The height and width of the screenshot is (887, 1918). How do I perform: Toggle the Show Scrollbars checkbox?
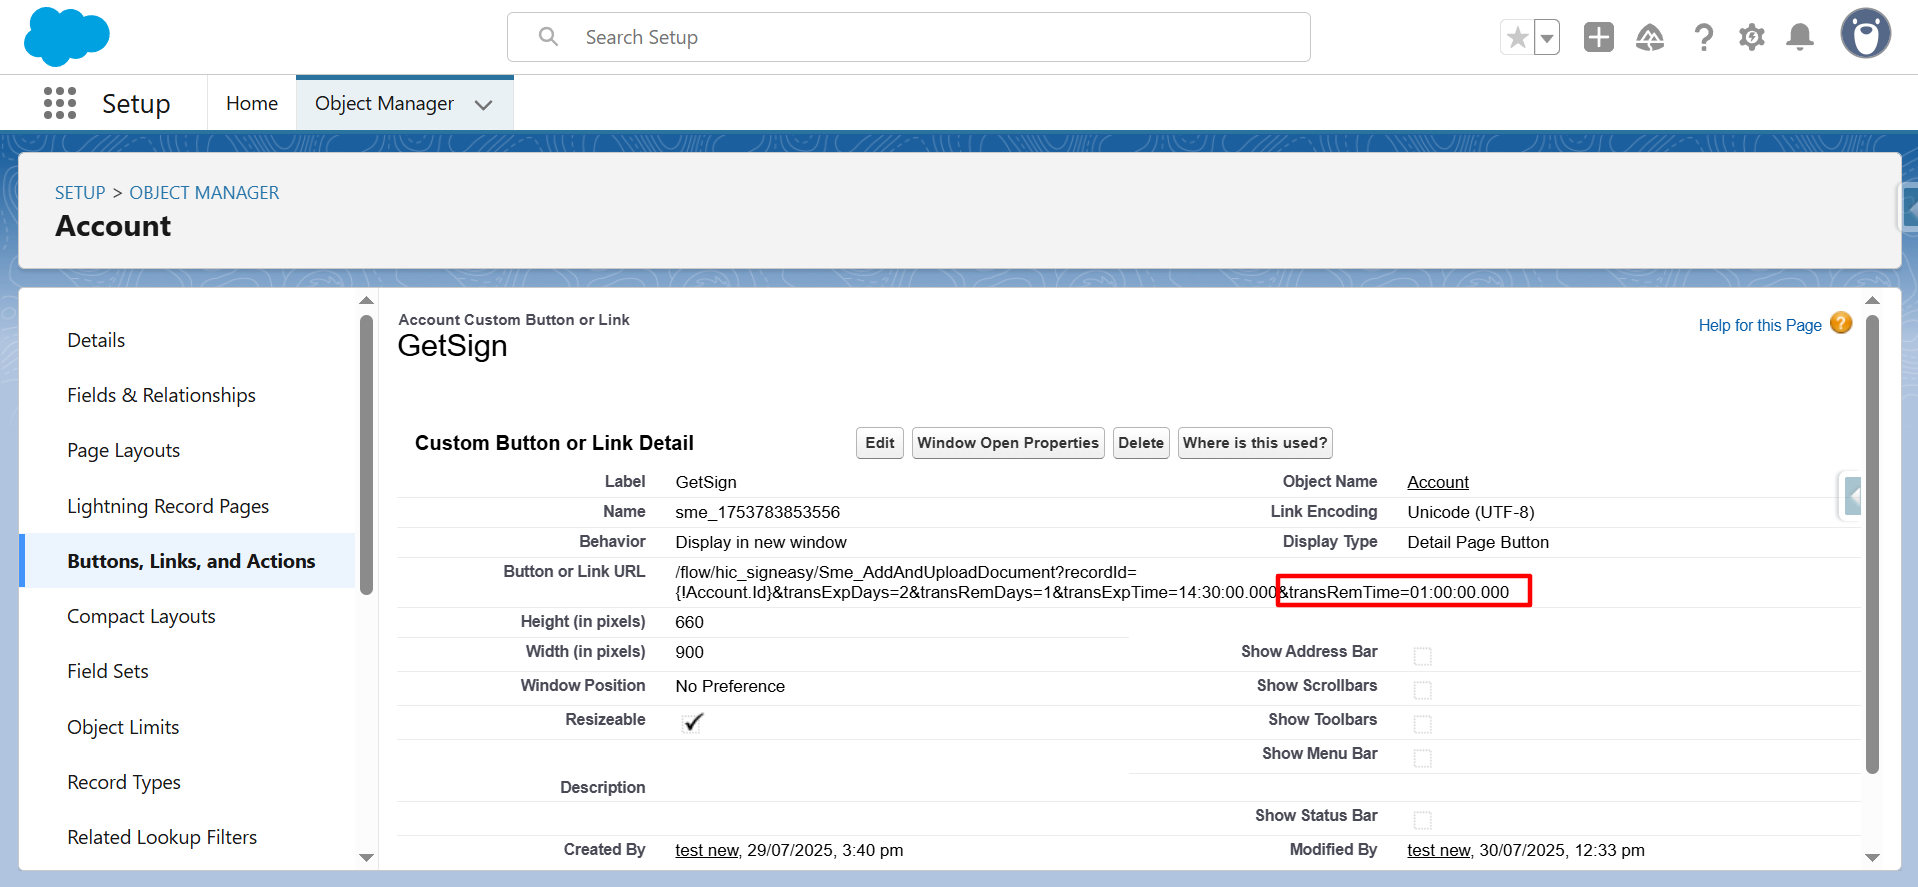pos(1422,690)
